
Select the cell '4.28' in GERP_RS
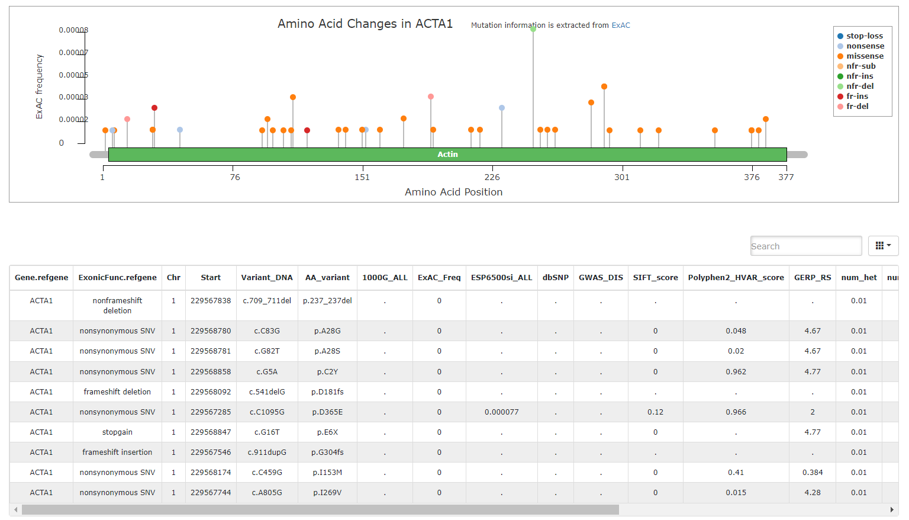812,493
